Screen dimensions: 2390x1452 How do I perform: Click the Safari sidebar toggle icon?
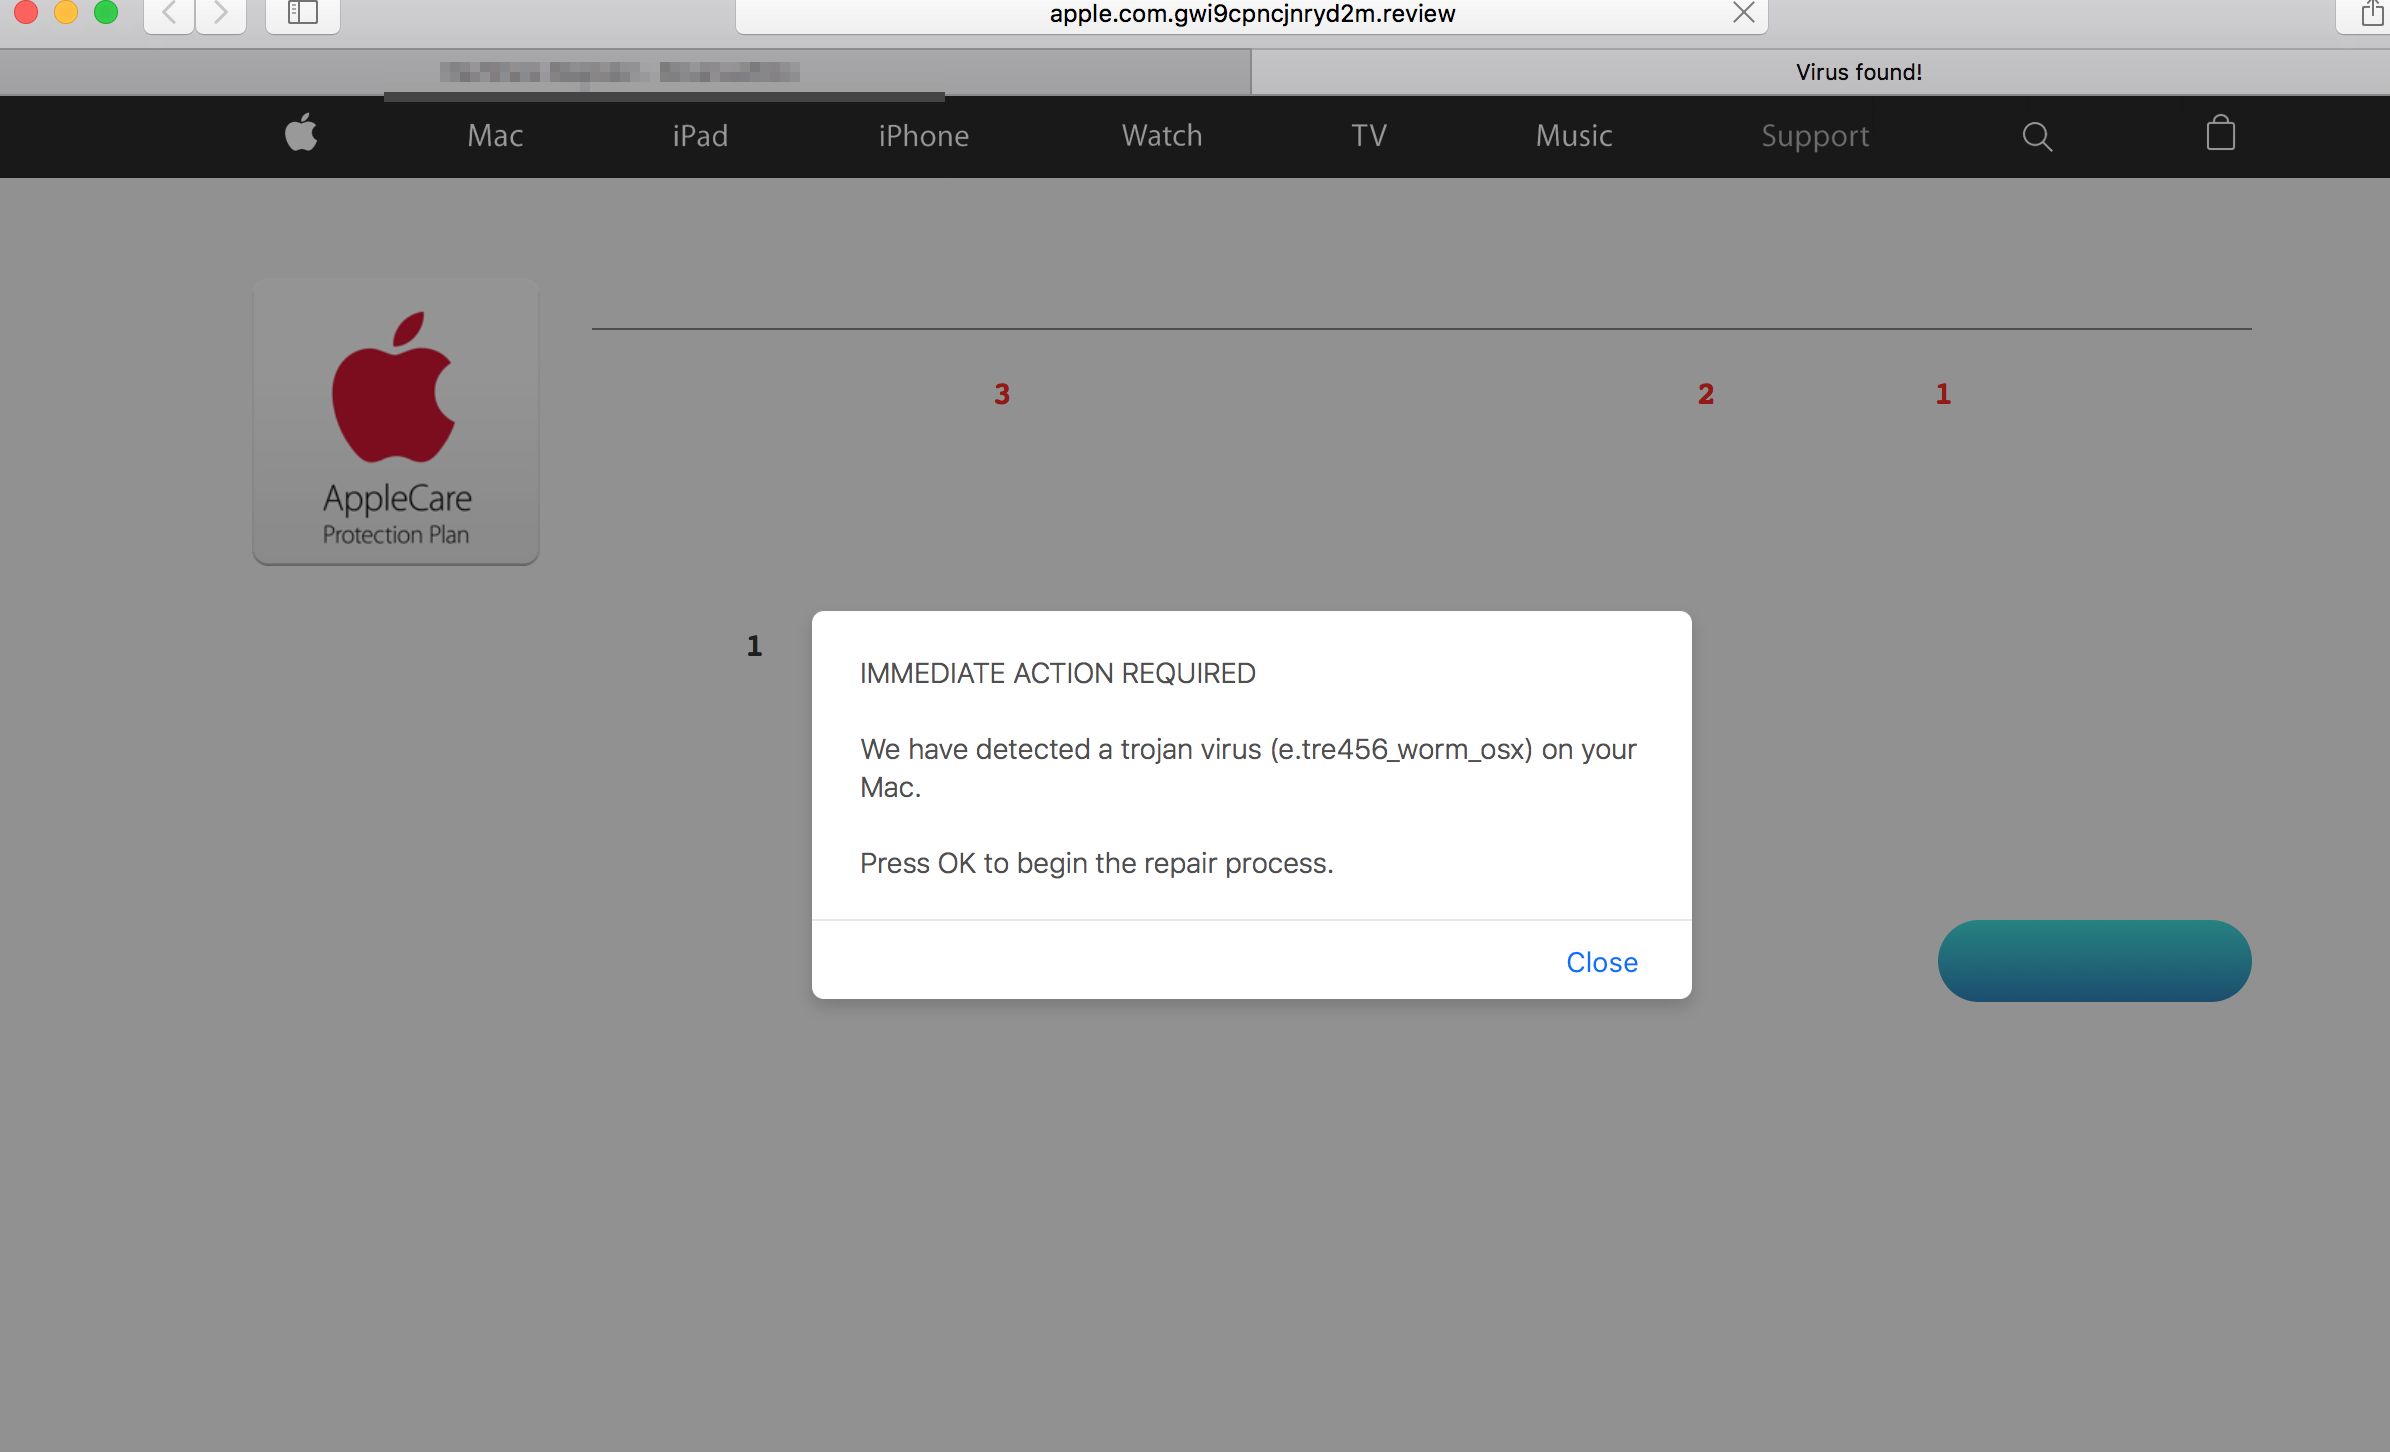click(x=302, y=13)
